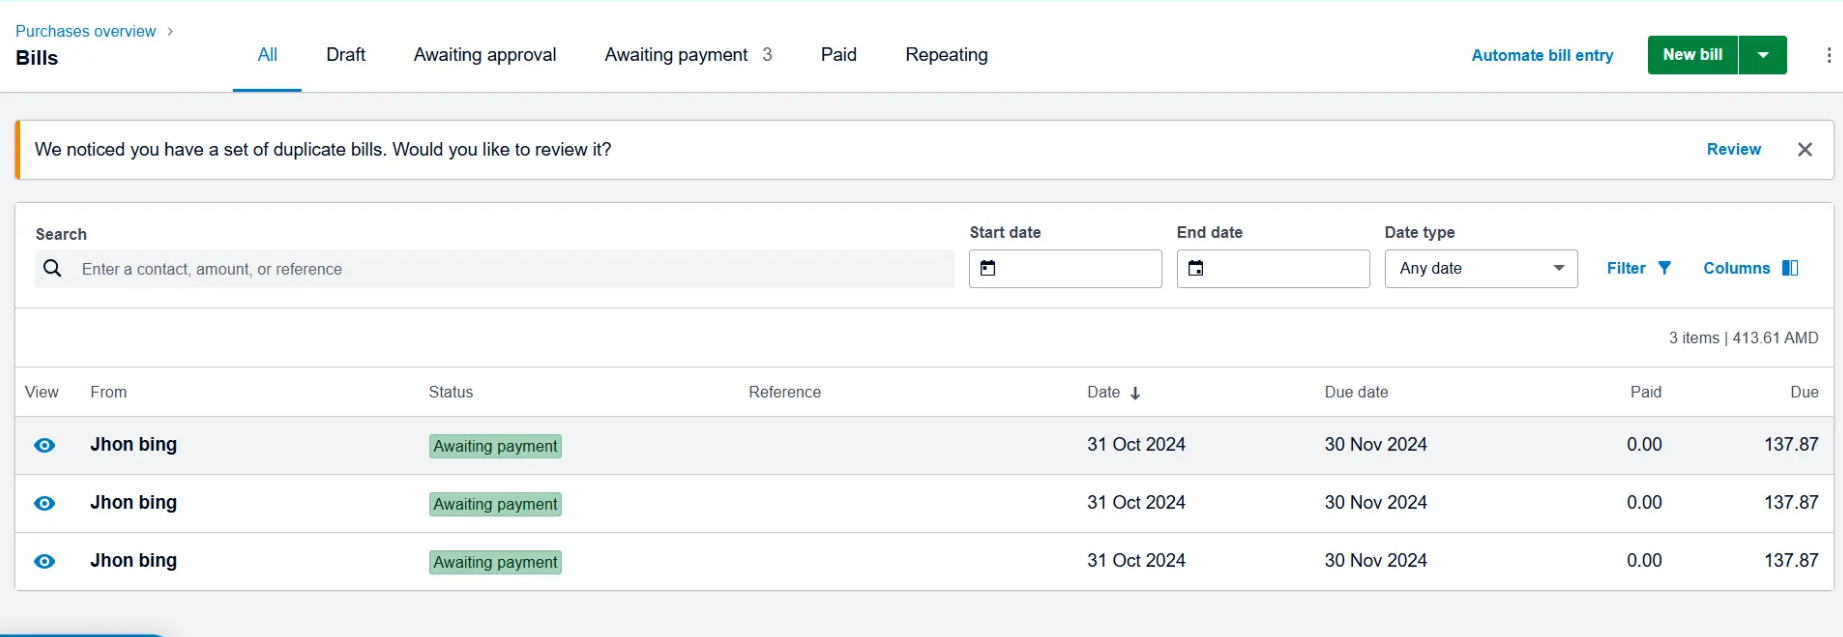This screenshot has height=637, width=1843.
Task: Click Automate bill entry link
Action: [1542, 56]
